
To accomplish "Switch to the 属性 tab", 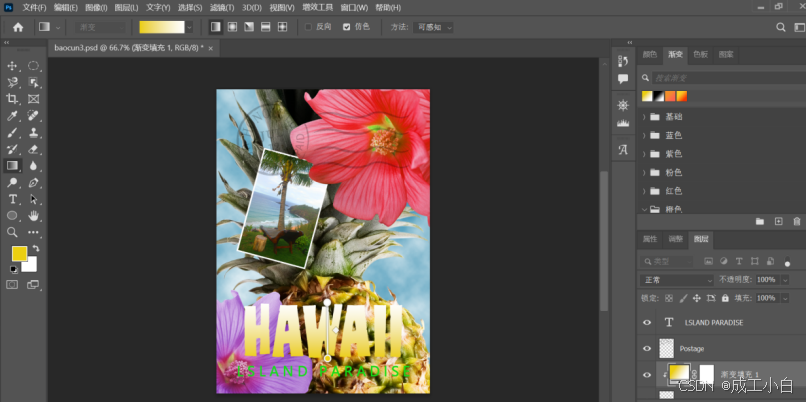I will point(650,239).
